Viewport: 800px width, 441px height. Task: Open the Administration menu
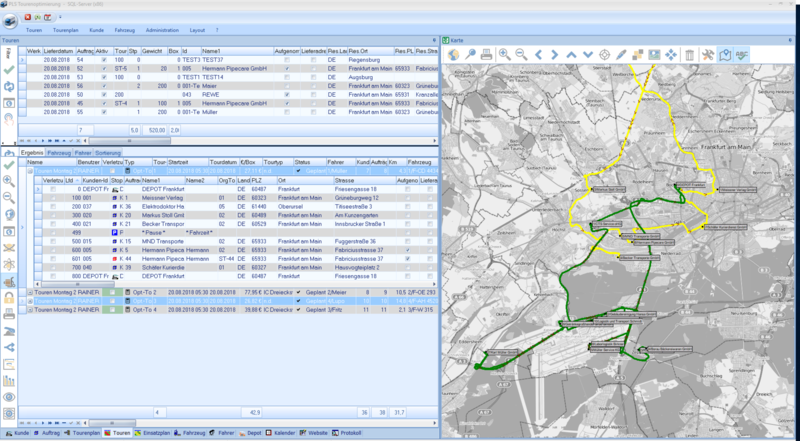pos(163,30)
